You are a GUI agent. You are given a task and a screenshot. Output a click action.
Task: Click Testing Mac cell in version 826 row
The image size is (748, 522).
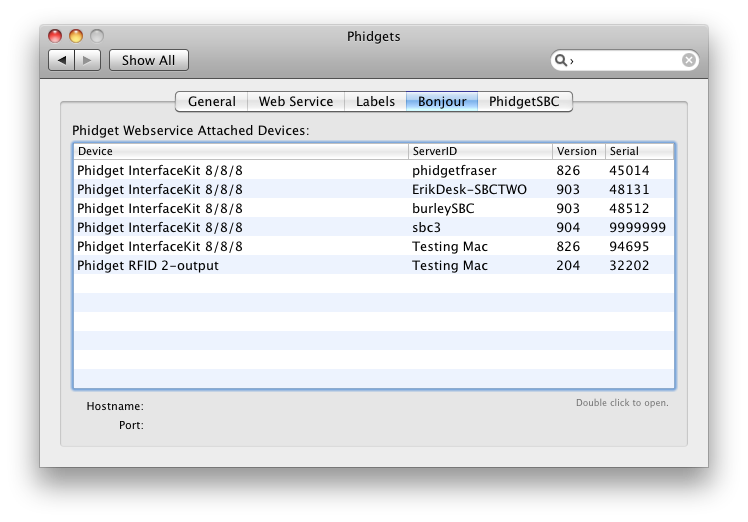(450, 246)
